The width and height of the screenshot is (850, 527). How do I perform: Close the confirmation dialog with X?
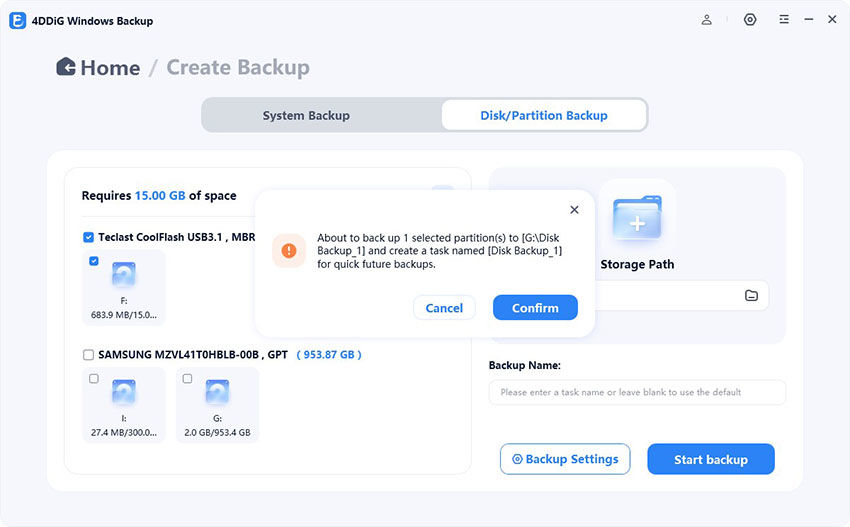pos(574,210)
